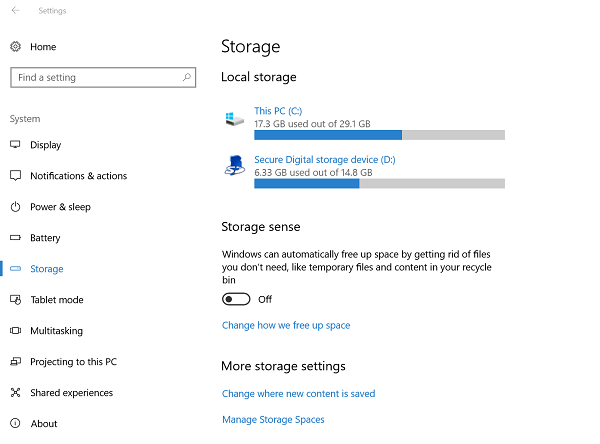
Task: Click the Secure Digital storage device icon
Action: [235, 166]
